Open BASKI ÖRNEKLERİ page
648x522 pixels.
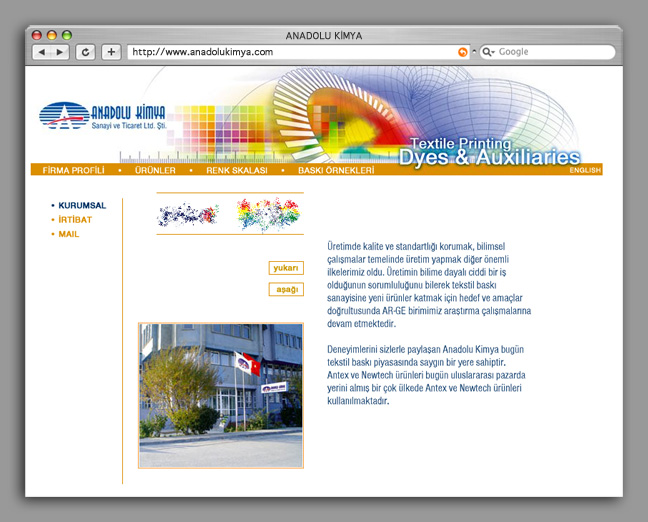pyautogui.click(x=336, y=170)
